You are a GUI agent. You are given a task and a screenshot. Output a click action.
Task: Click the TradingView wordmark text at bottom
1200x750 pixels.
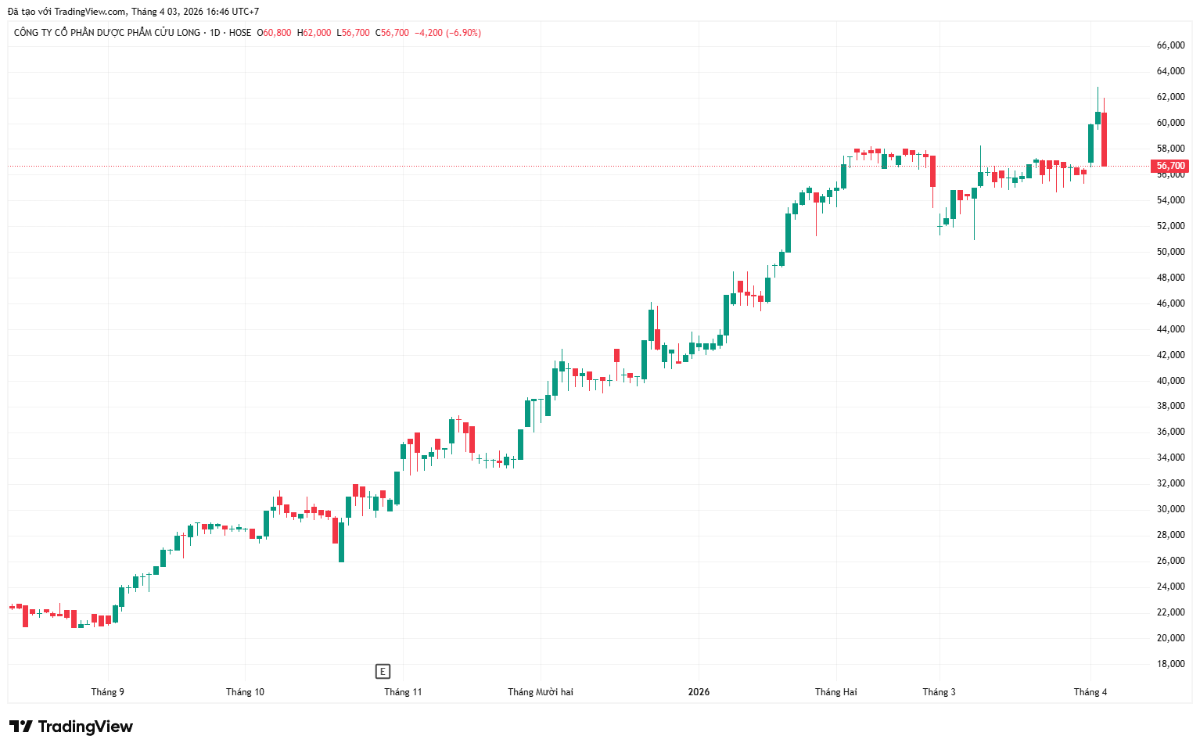85,727
